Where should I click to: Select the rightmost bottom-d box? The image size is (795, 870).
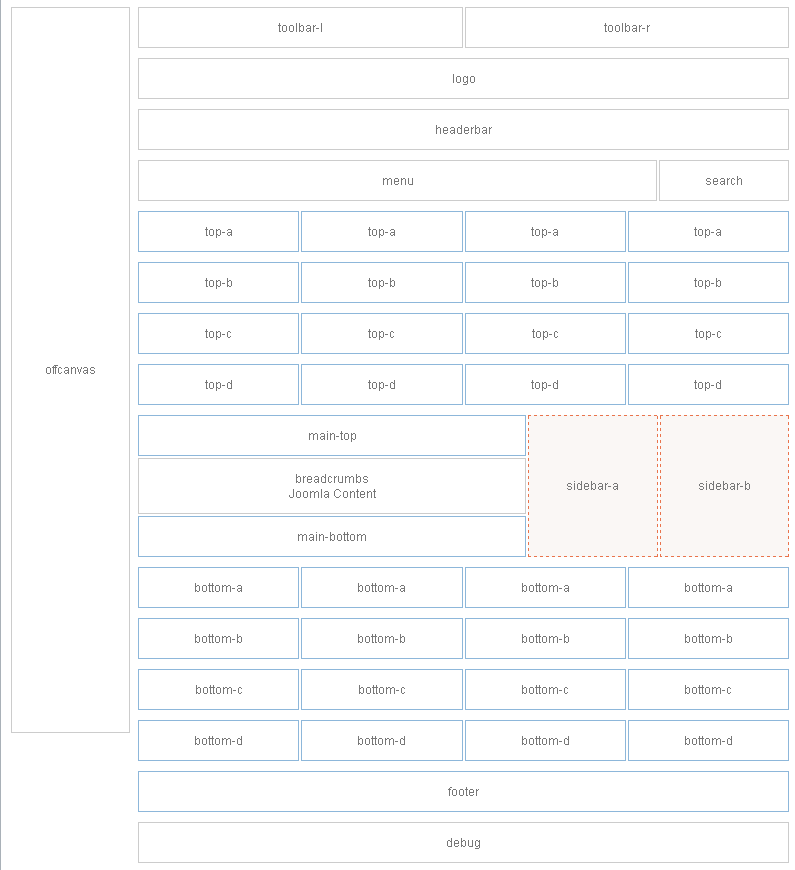pos(707,741)
